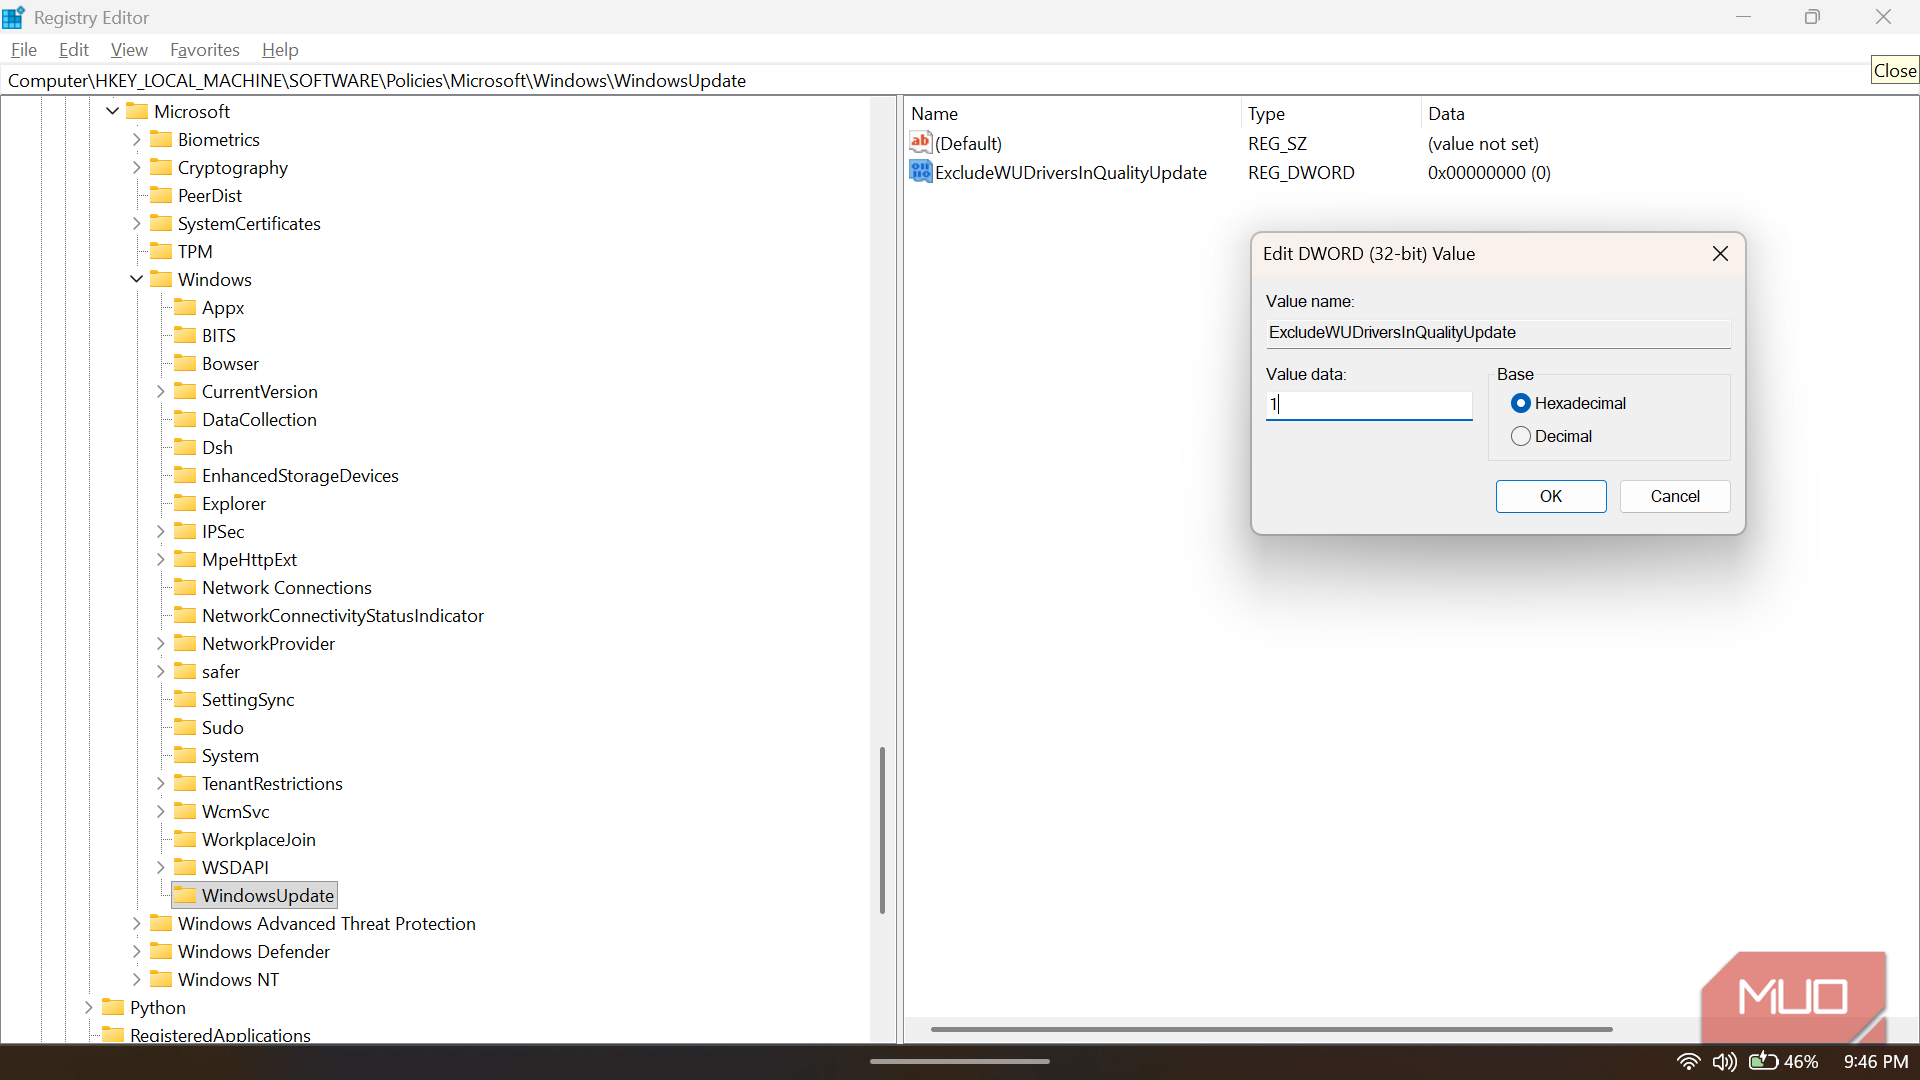
Task: Click the Name column header
Action: pyautogui.click(x=1072, y=113)
